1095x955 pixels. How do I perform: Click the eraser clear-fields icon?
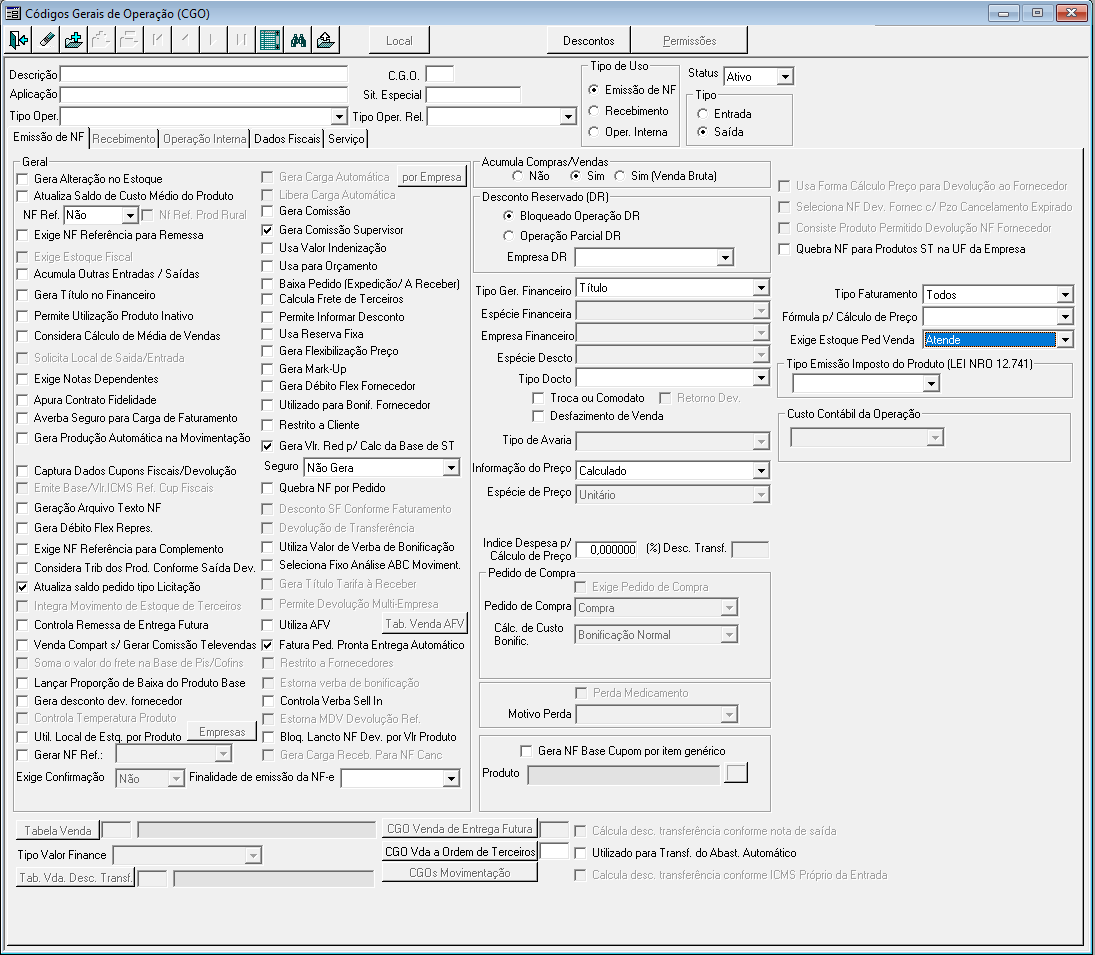click(46, 40)
